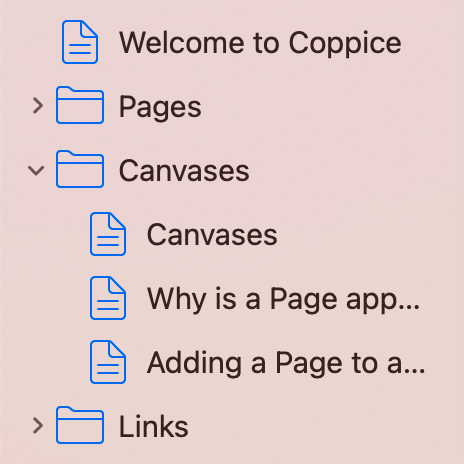Open the "Adding a Page to a..." label
This screenshot has width=464, height=464.
[286, 363]
